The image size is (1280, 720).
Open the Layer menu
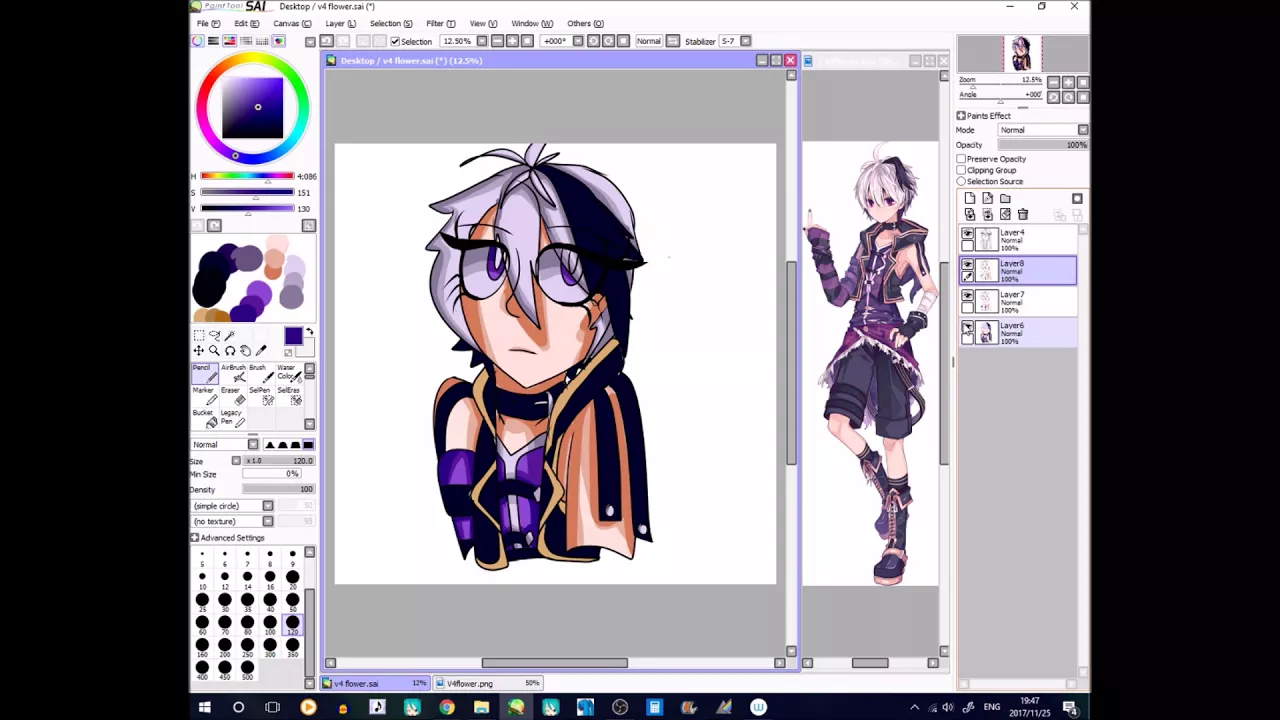[x=340, y=23]
